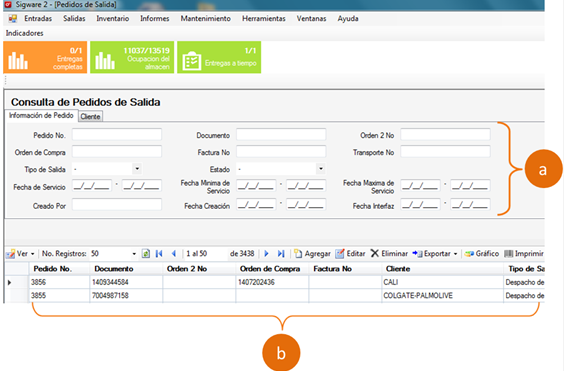This screenshot has width=564, height=371.
Task: Click Imprimir in the grid toolbar
Action: click(524, 254)
